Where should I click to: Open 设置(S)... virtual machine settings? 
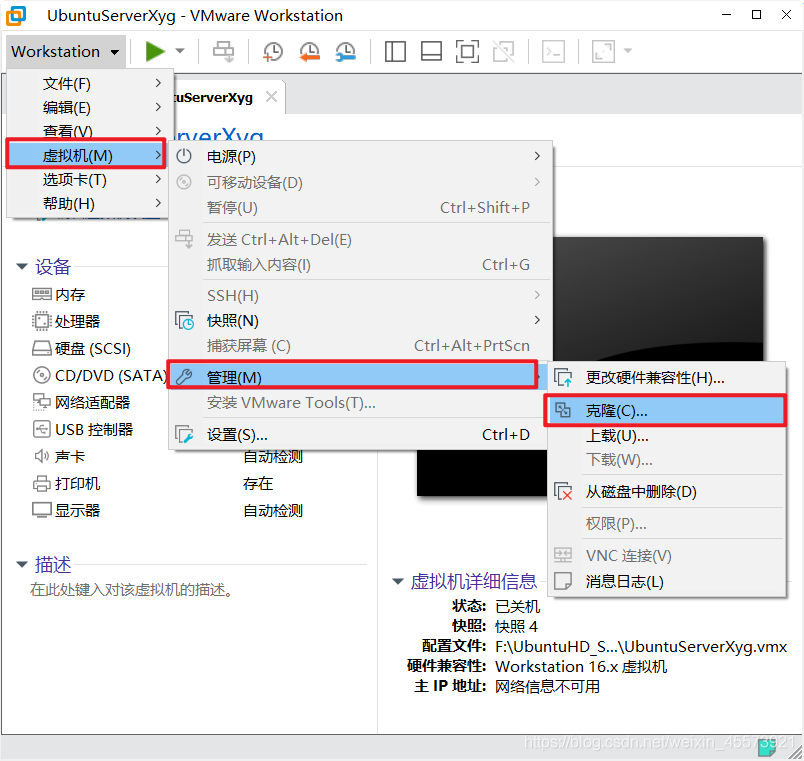tap(360, 435)
